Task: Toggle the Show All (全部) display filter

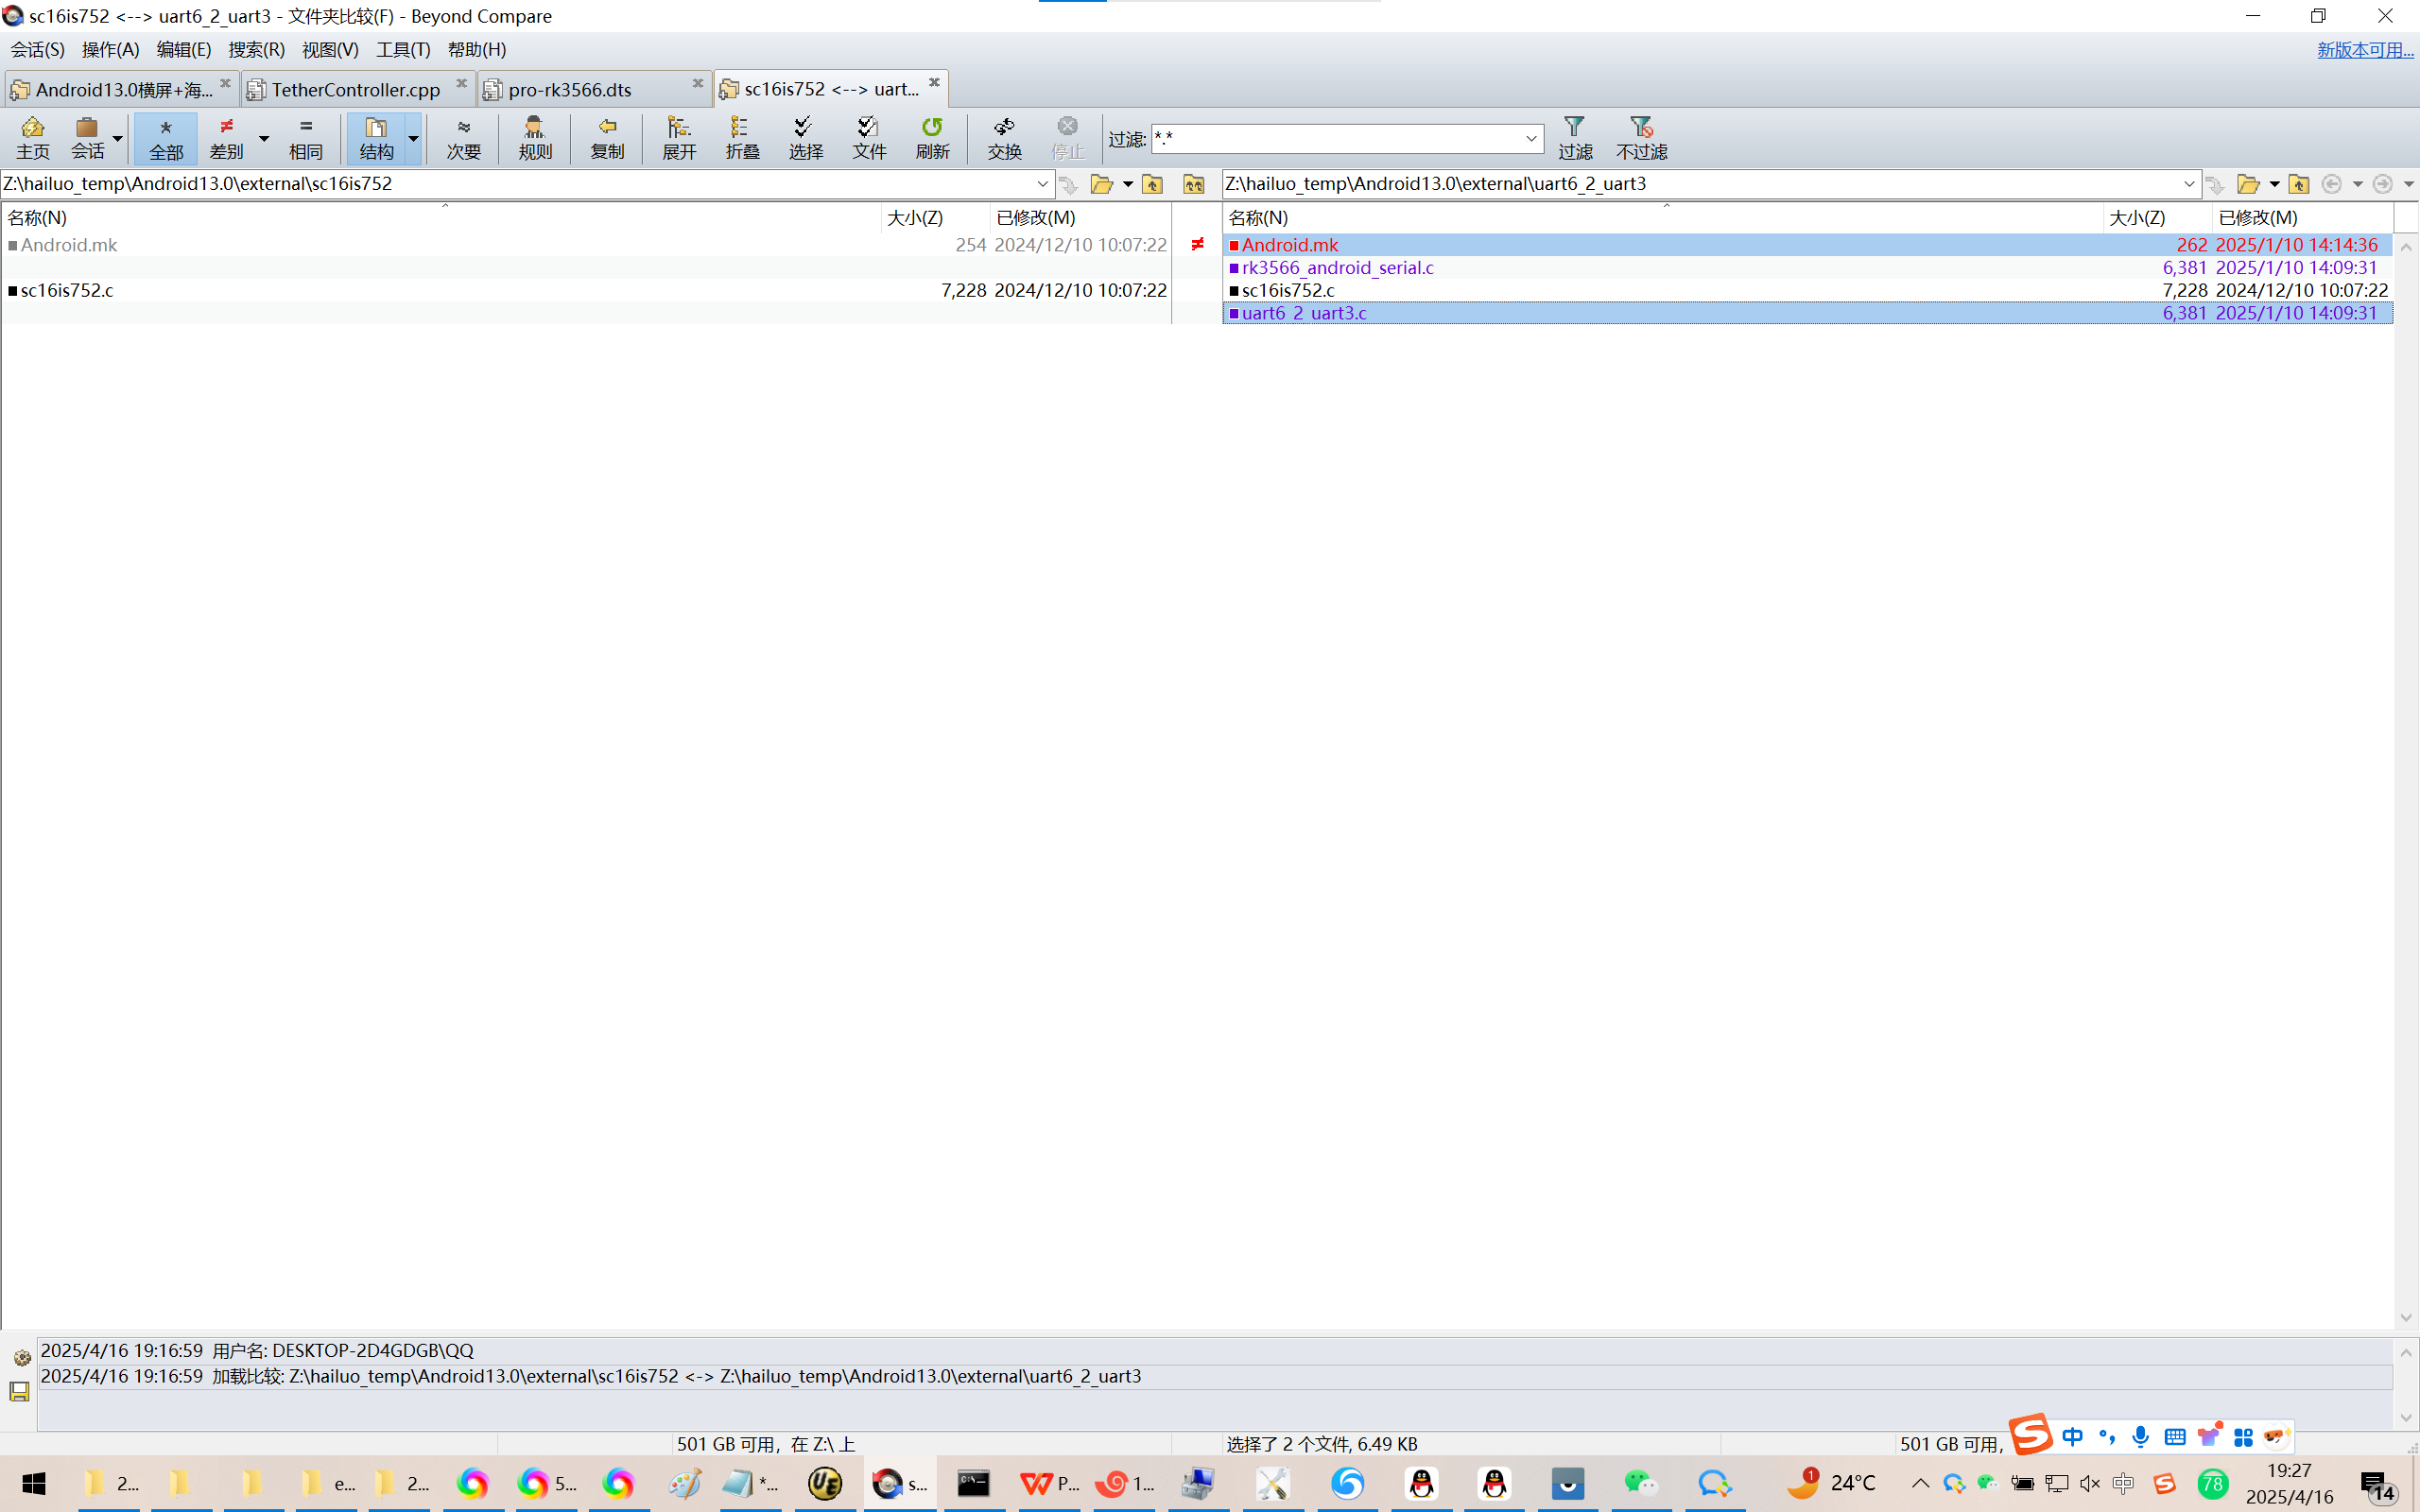Action: point(166,137)
